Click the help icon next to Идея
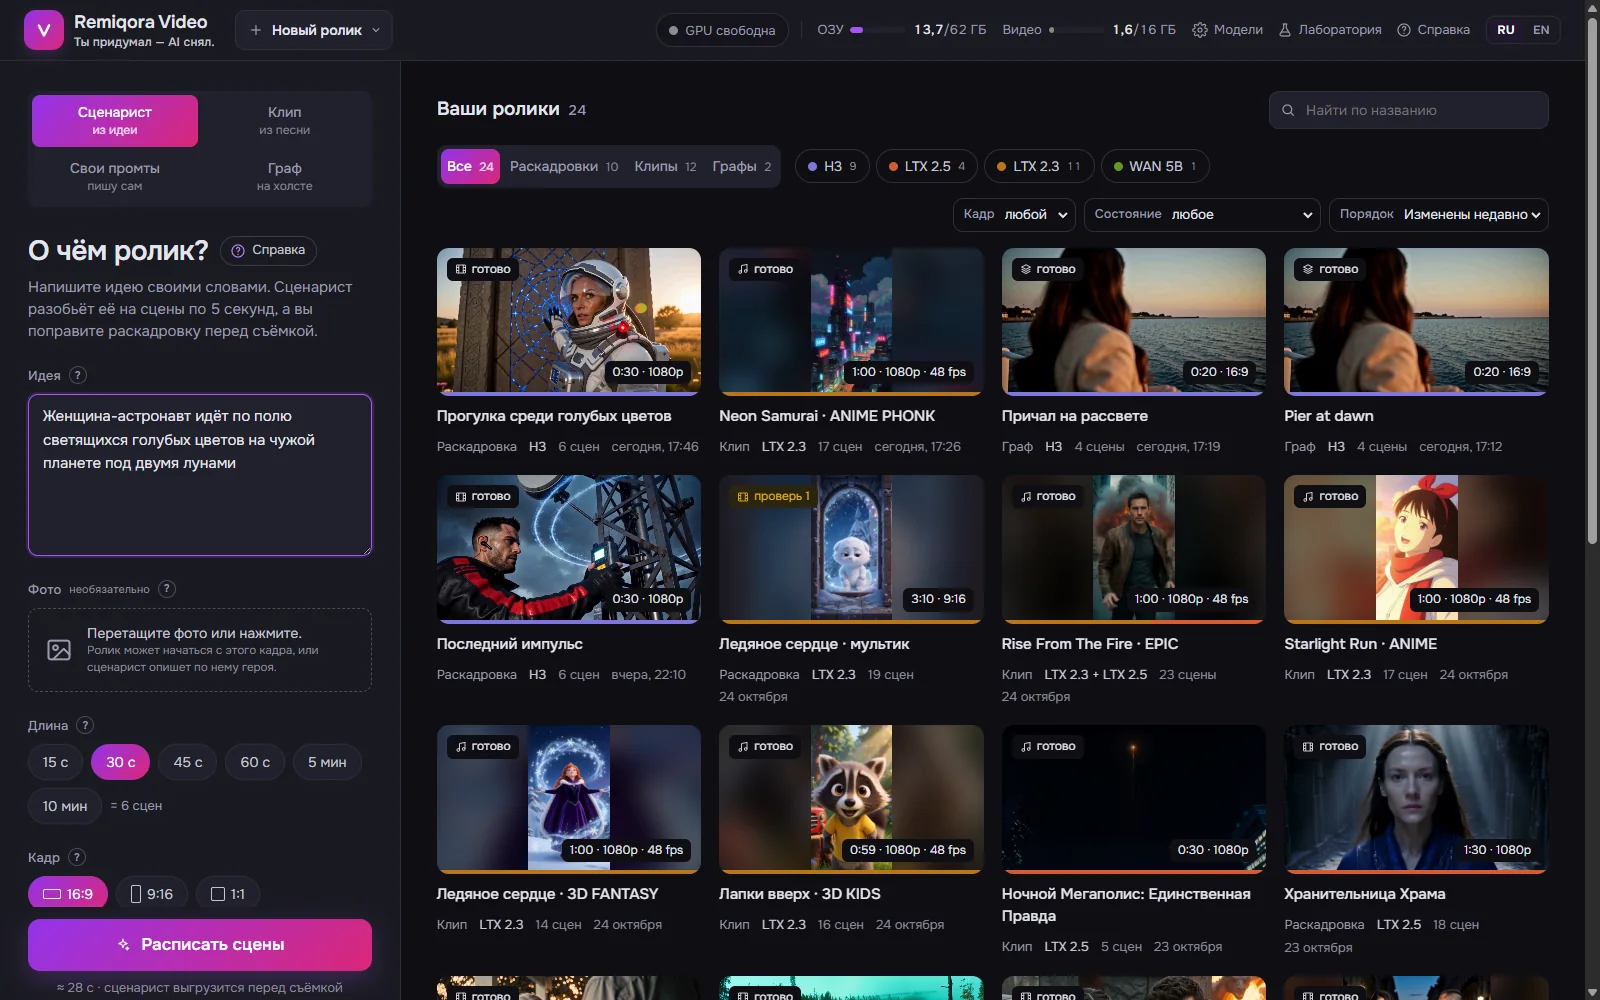1600x1000 pixels. [78, 375]
